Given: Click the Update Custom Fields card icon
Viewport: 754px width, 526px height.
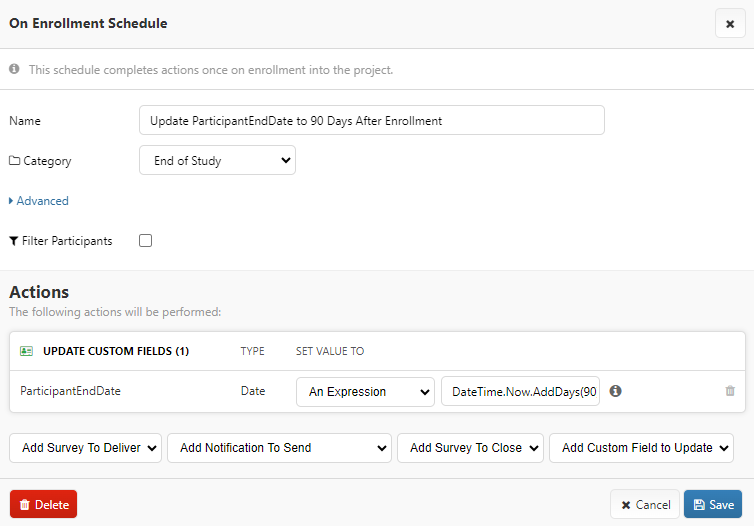Looking at the screenshot, I should 26,351.
